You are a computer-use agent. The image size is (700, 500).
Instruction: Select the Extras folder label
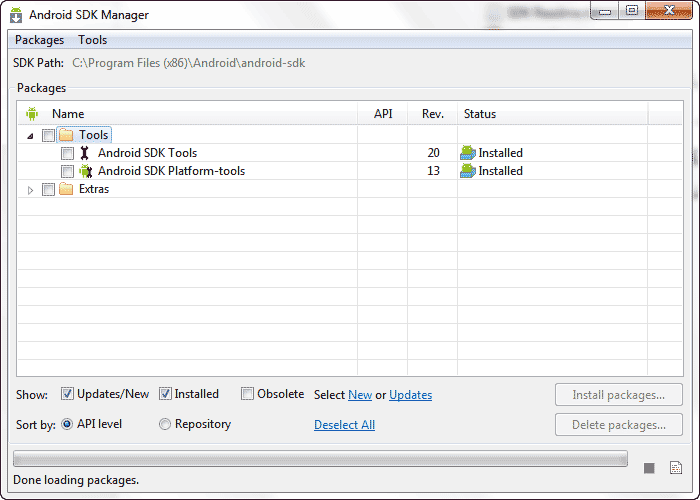point(94,189)
